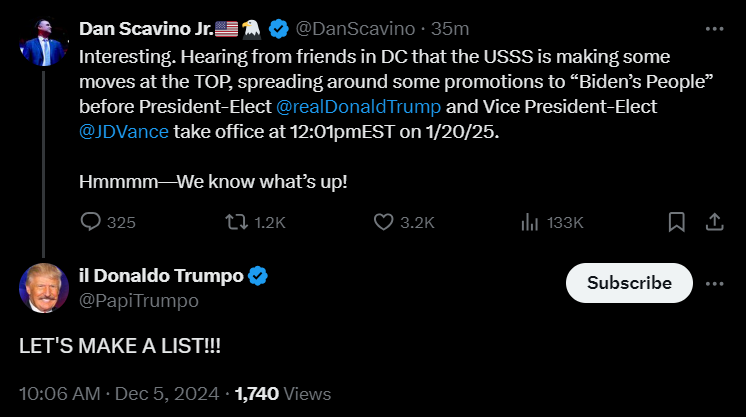Click the share icon on Scavino's post
Viewport: 746px width, 417px height.
[714, 222]
